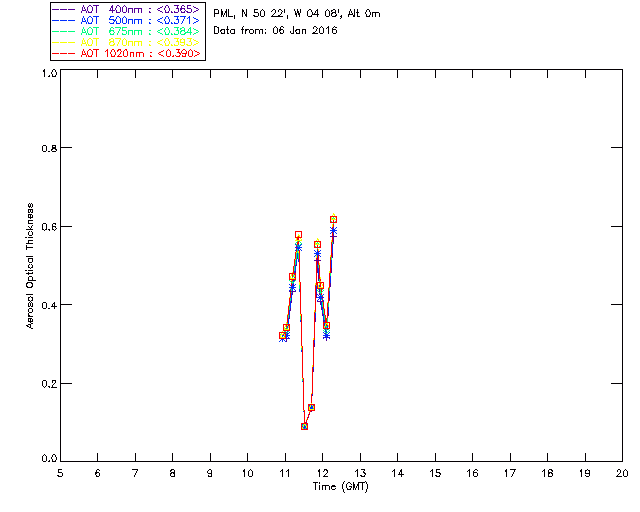Click the 'Time (GMT)' x-axis label
Screen dimensions: 640x512
coord(340,486)
